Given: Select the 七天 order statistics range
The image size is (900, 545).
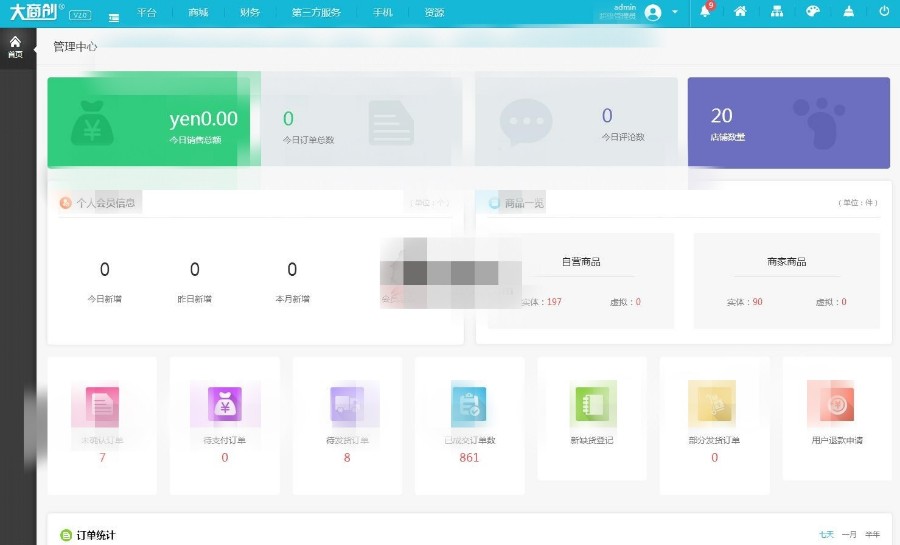Looking at the screenshot, I should pos(826,534).
